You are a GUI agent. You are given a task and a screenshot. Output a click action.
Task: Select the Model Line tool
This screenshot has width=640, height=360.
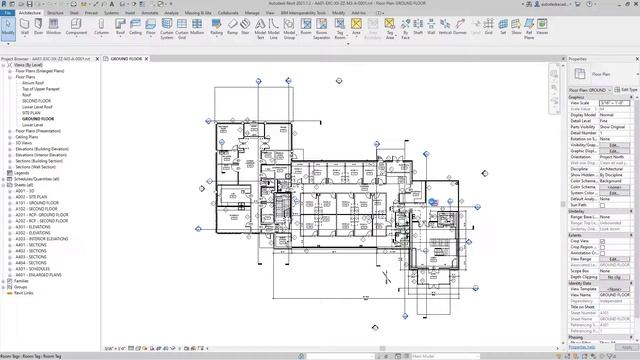pos(273,29)
